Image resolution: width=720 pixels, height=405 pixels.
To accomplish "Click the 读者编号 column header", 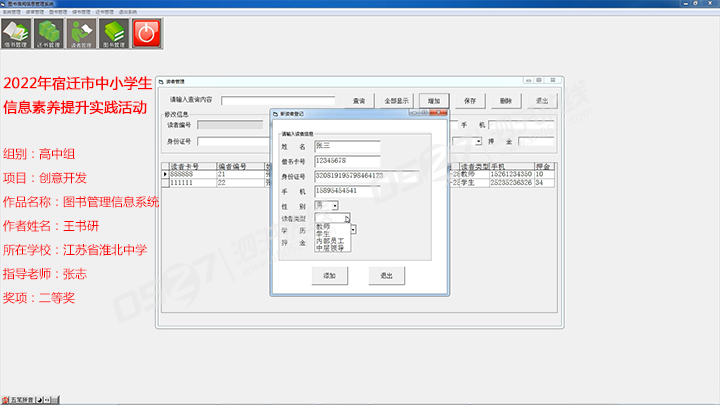I will tap(240, 166).
